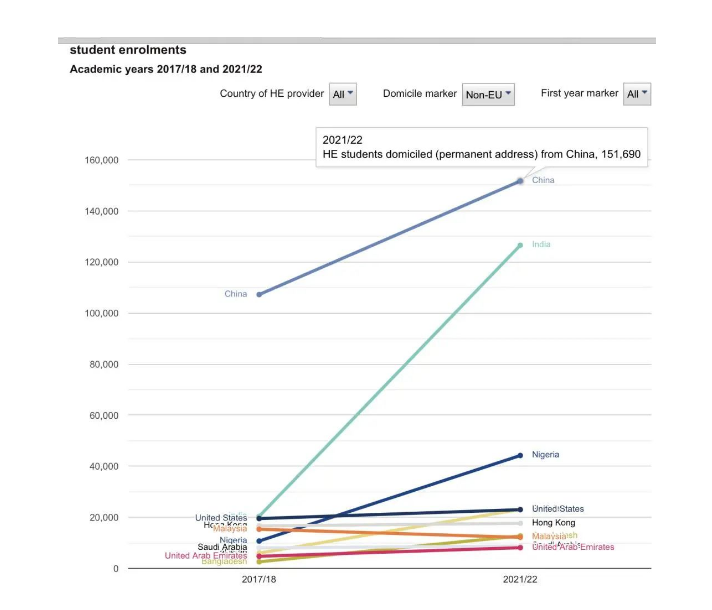Click China data point for 2017/18
The image size is (712, 610).
(259, 294)
